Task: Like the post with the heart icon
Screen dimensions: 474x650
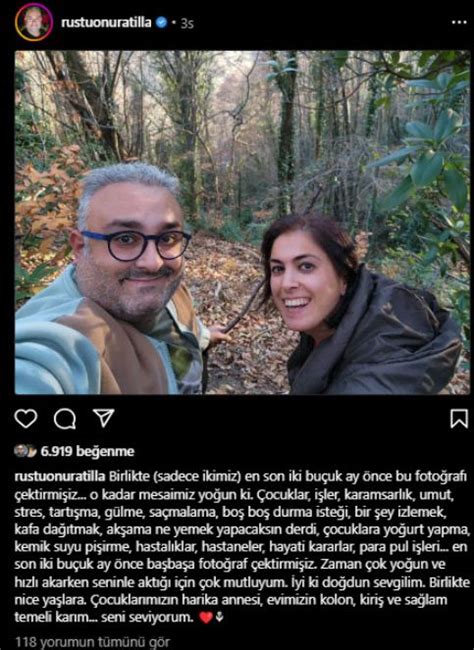Action: tap(26, 419)
